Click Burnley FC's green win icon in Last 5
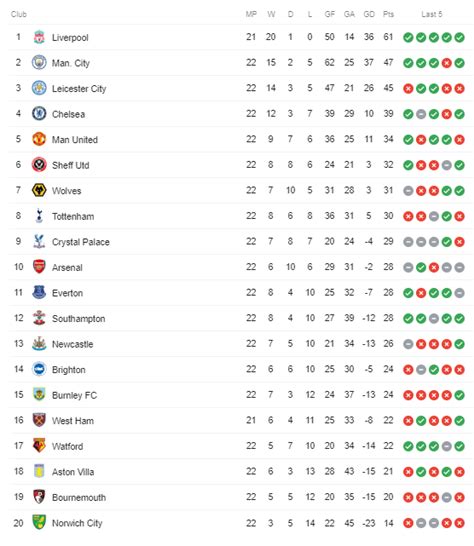The height and width of the screenshot is (546, 474). coord(459,395)
